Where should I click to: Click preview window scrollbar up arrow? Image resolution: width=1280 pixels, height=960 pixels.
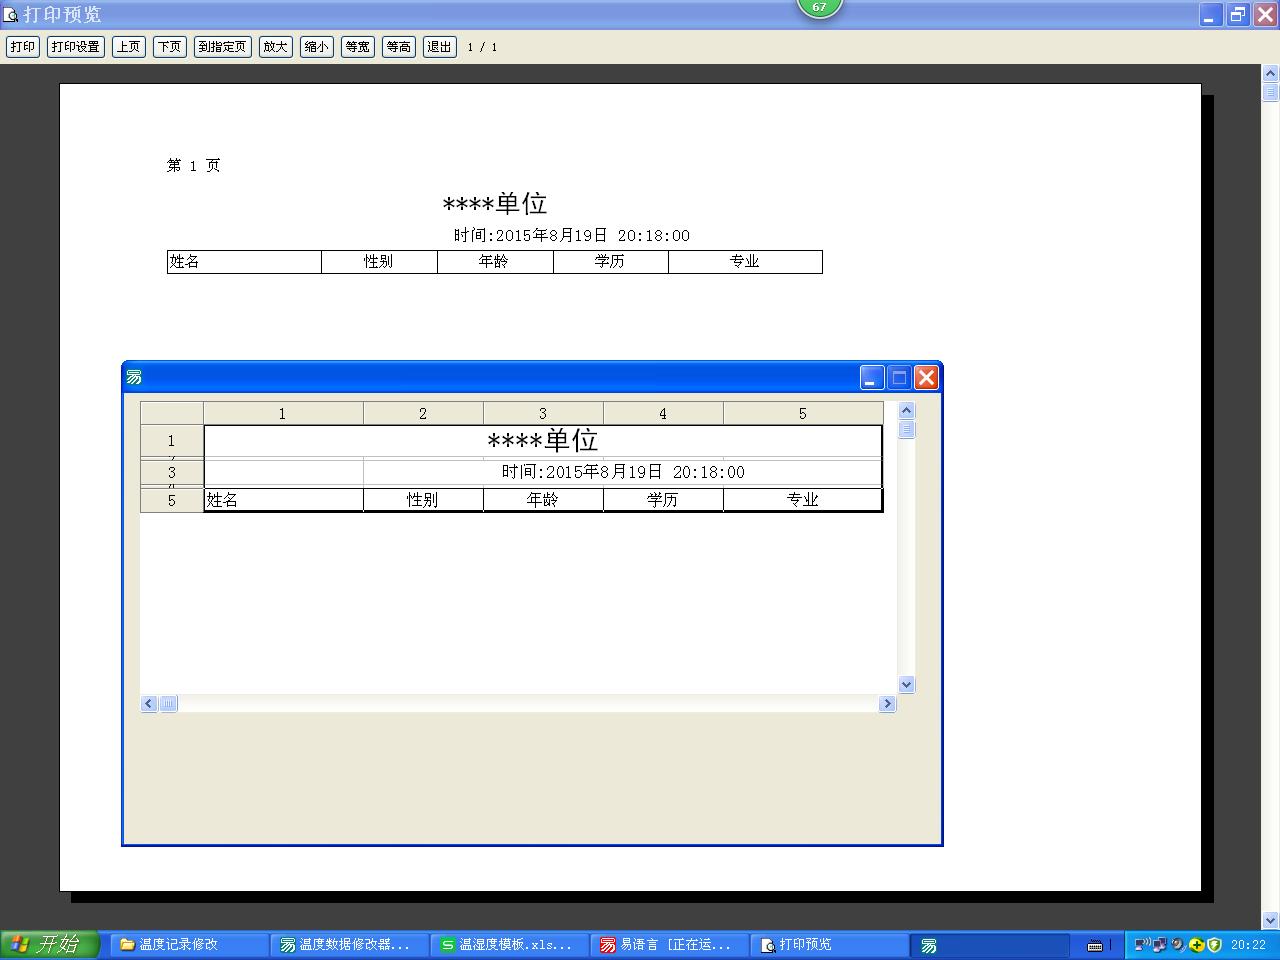(1271, 74)
